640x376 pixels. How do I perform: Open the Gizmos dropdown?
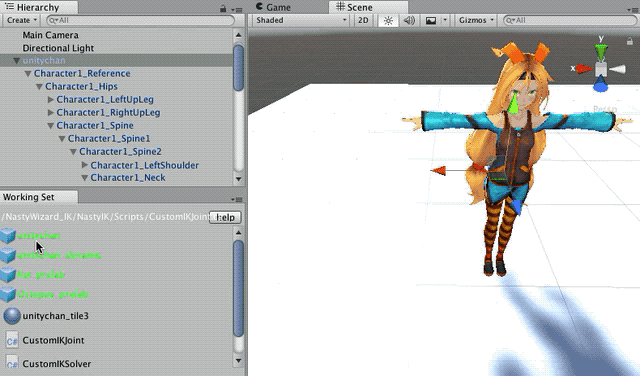[x=476, y=20]
